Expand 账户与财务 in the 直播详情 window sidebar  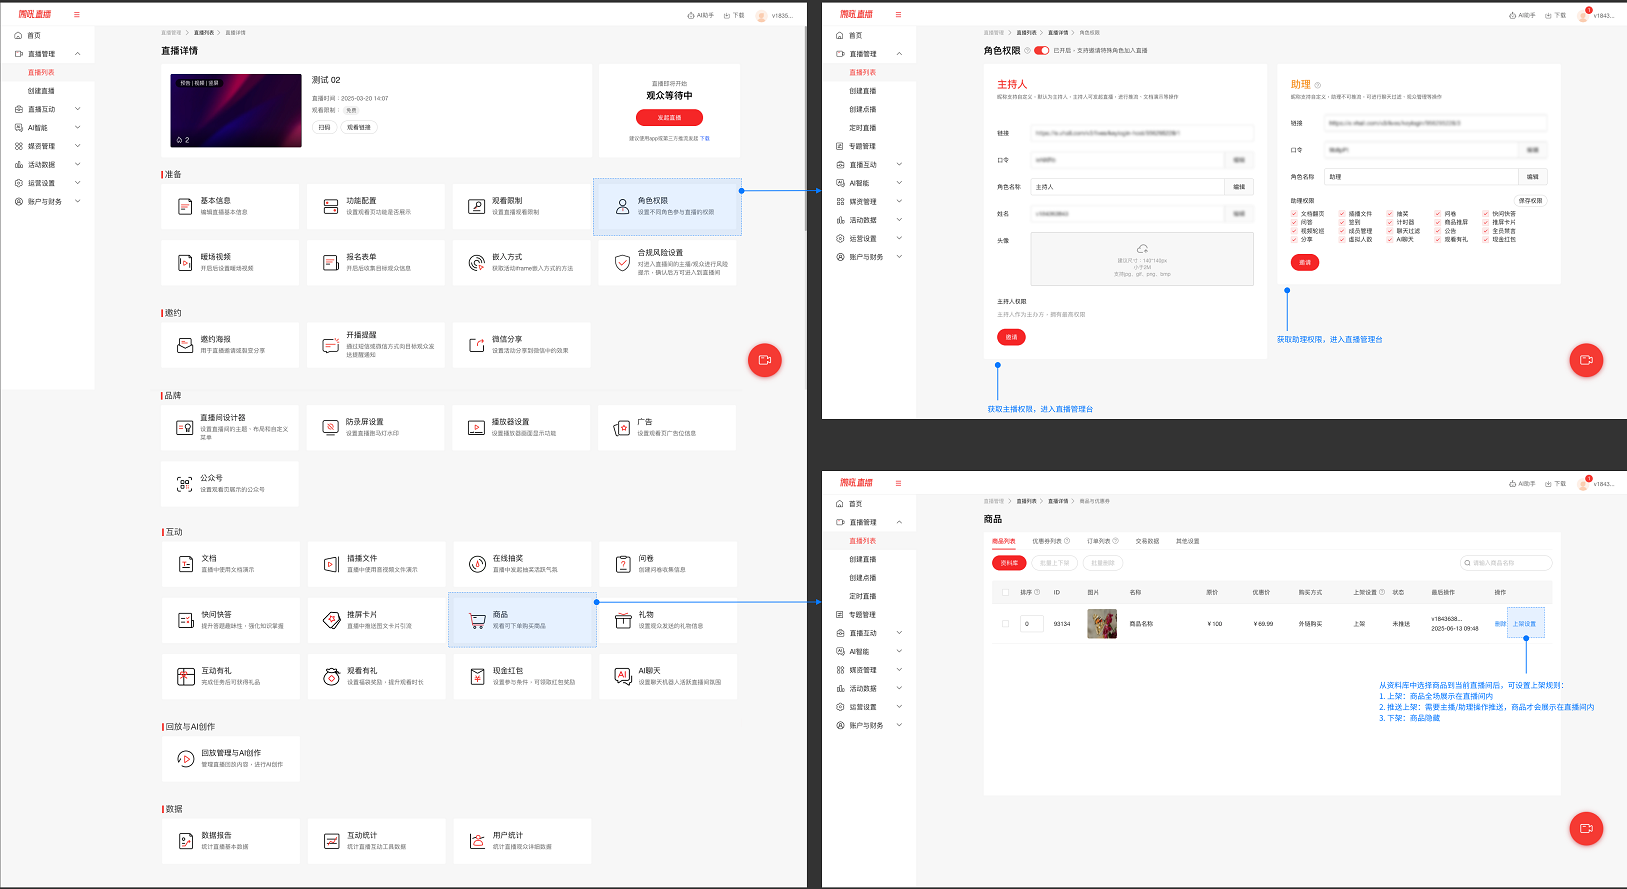(x=77, y=202)
